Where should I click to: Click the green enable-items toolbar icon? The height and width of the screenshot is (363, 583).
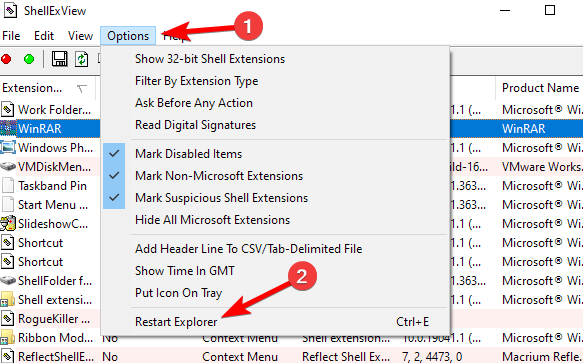click(x=29, y=59)
